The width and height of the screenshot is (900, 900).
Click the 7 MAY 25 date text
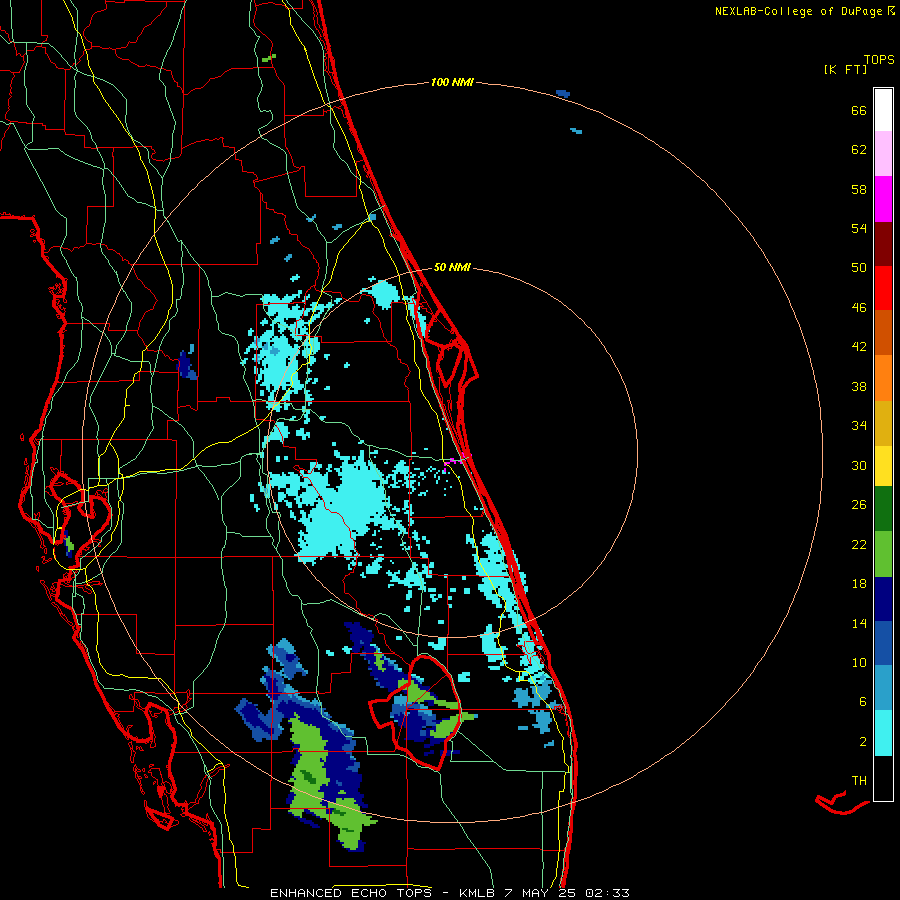[x=540, y=893]
